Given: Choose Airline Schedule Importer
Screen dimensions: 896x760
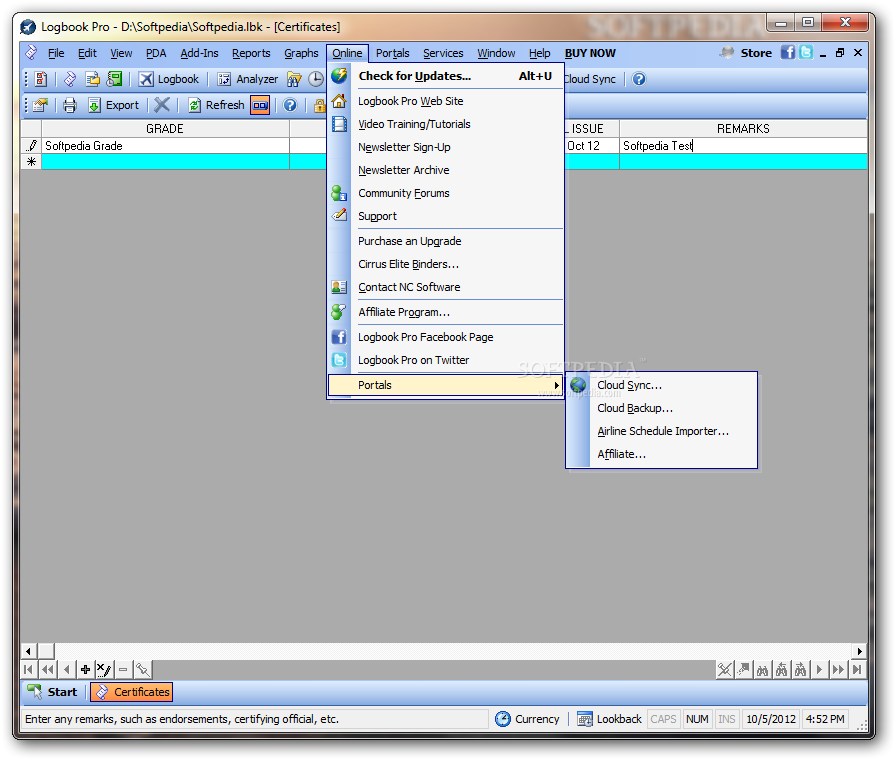Looking at the screenshot, I should click(x=662, y=431).
